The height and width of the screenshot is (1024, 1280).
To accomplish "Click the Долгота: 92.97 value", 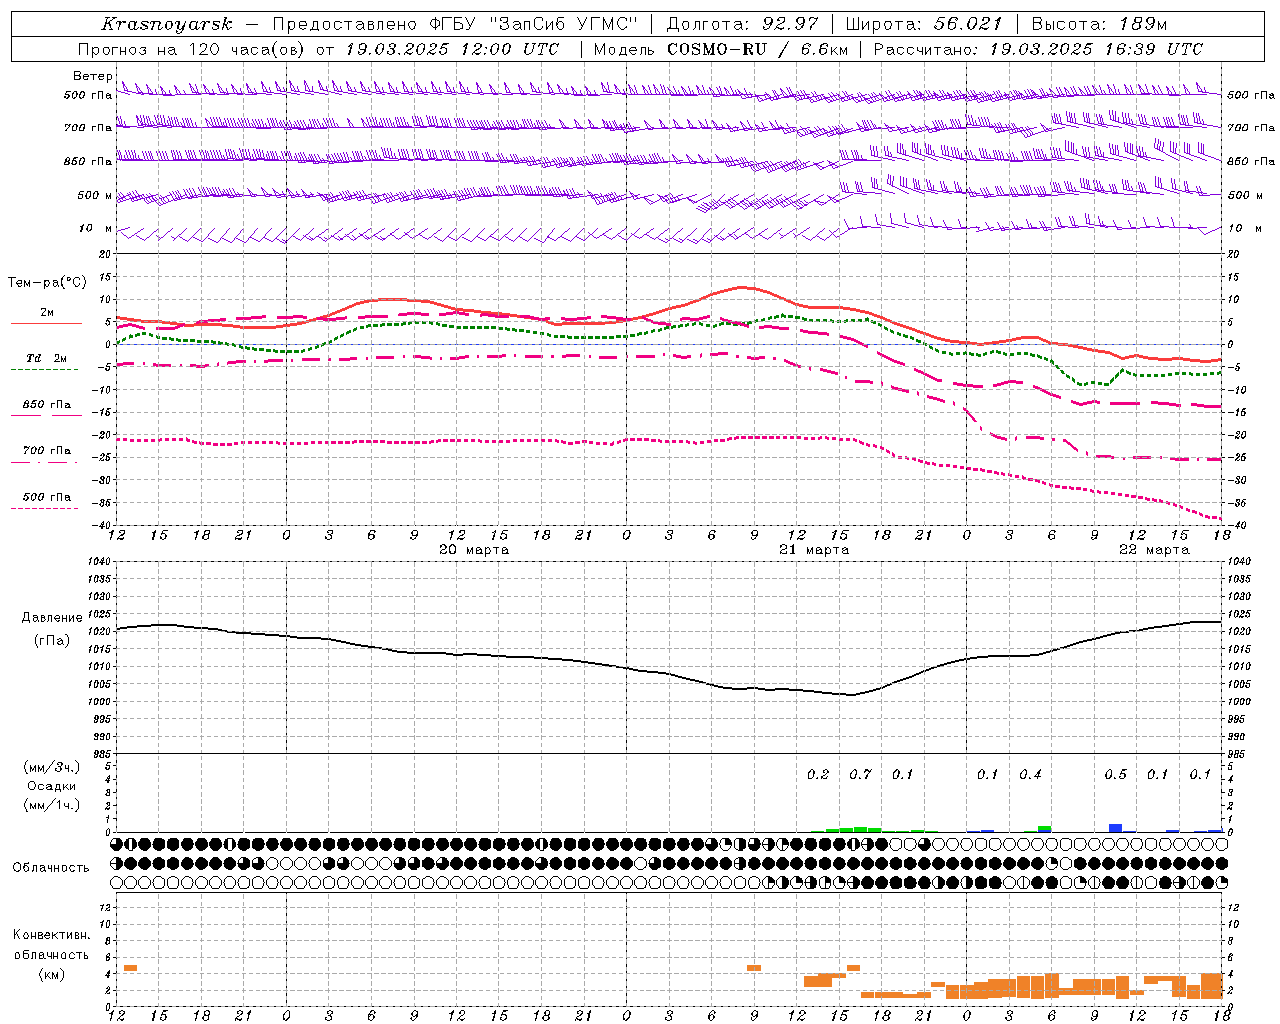I will click(741, 24).
